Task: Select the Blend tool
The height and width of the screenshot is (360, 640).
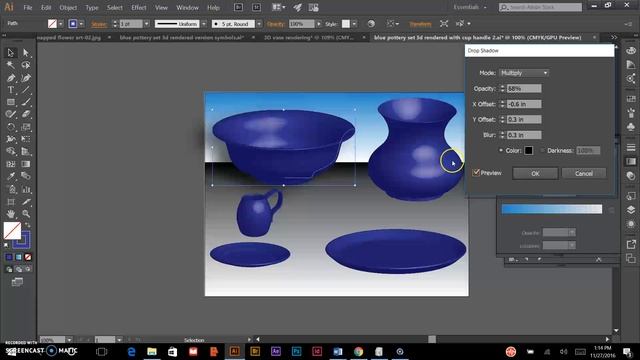Action: click(x=26, y=176)
